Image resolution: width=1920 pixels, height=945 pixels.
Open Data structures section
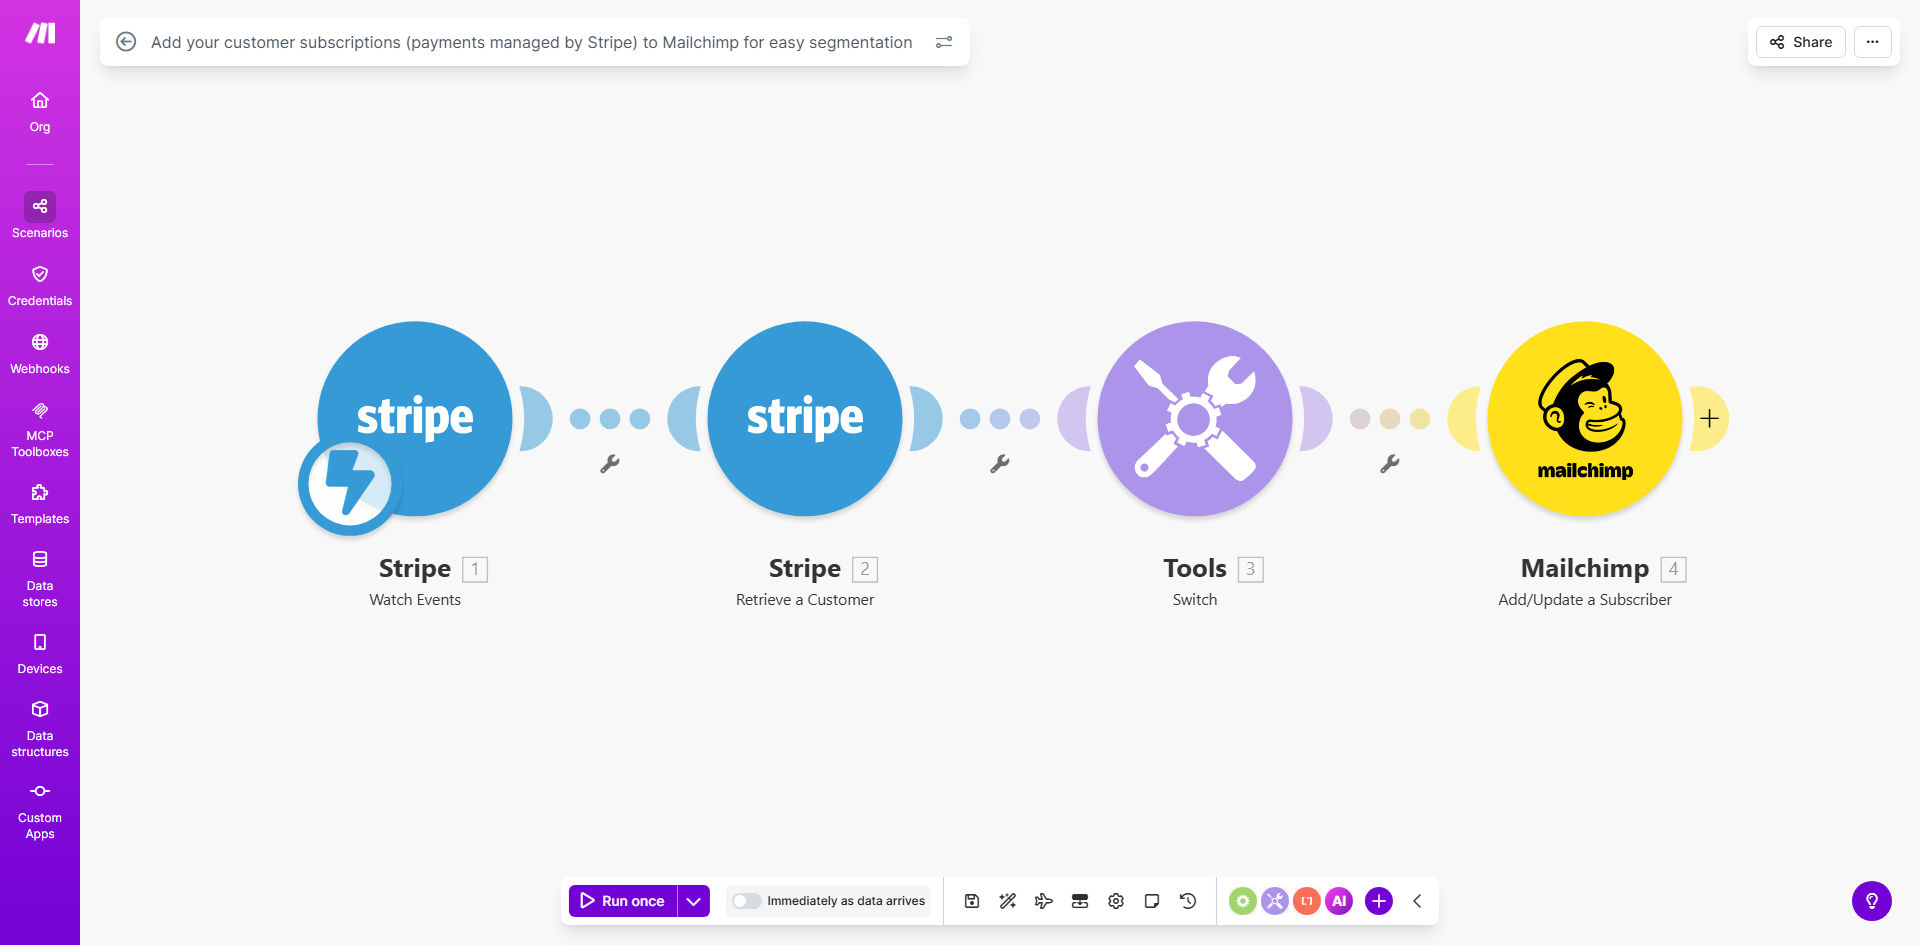point(40,729)
